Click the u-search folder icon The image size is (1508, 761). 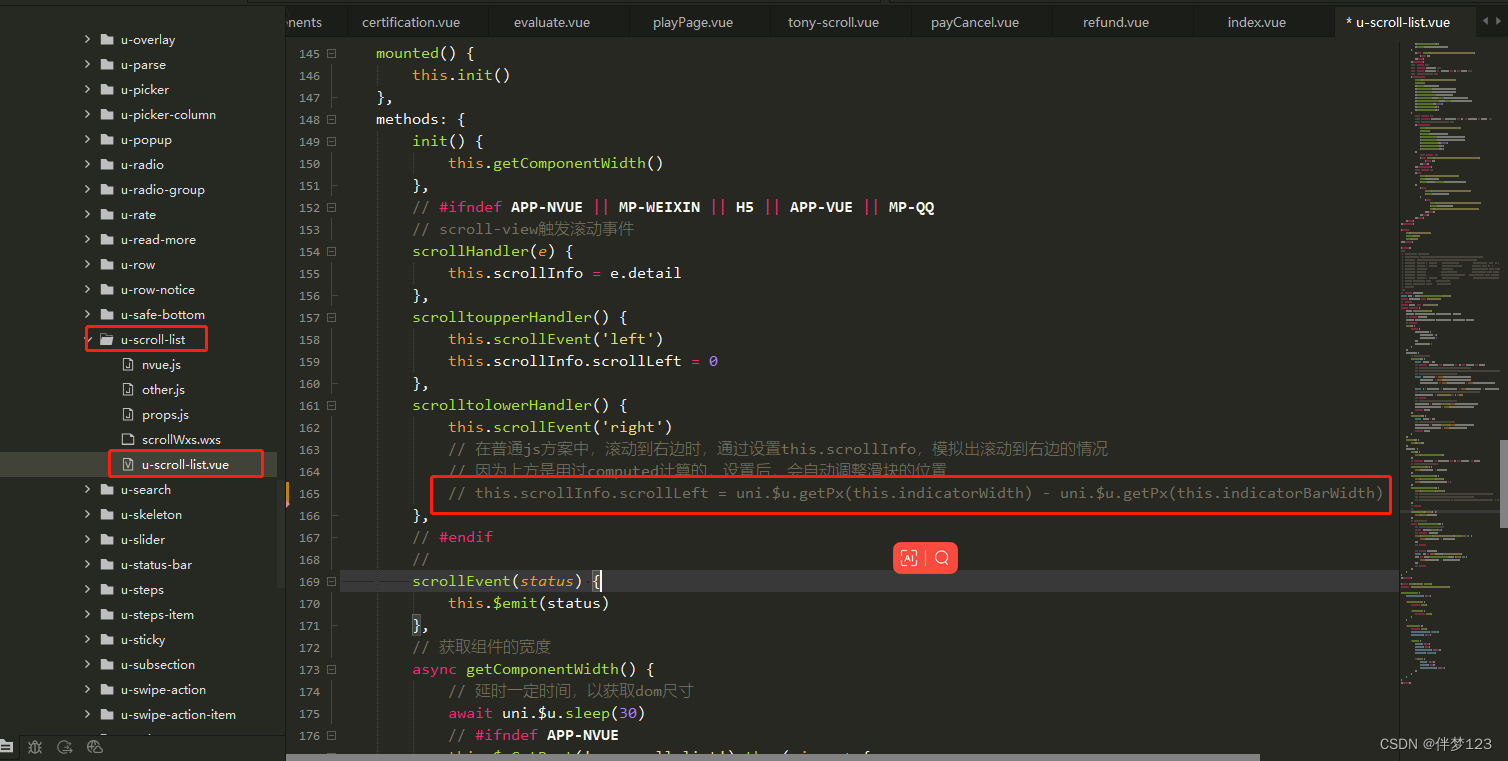(107, 489)
